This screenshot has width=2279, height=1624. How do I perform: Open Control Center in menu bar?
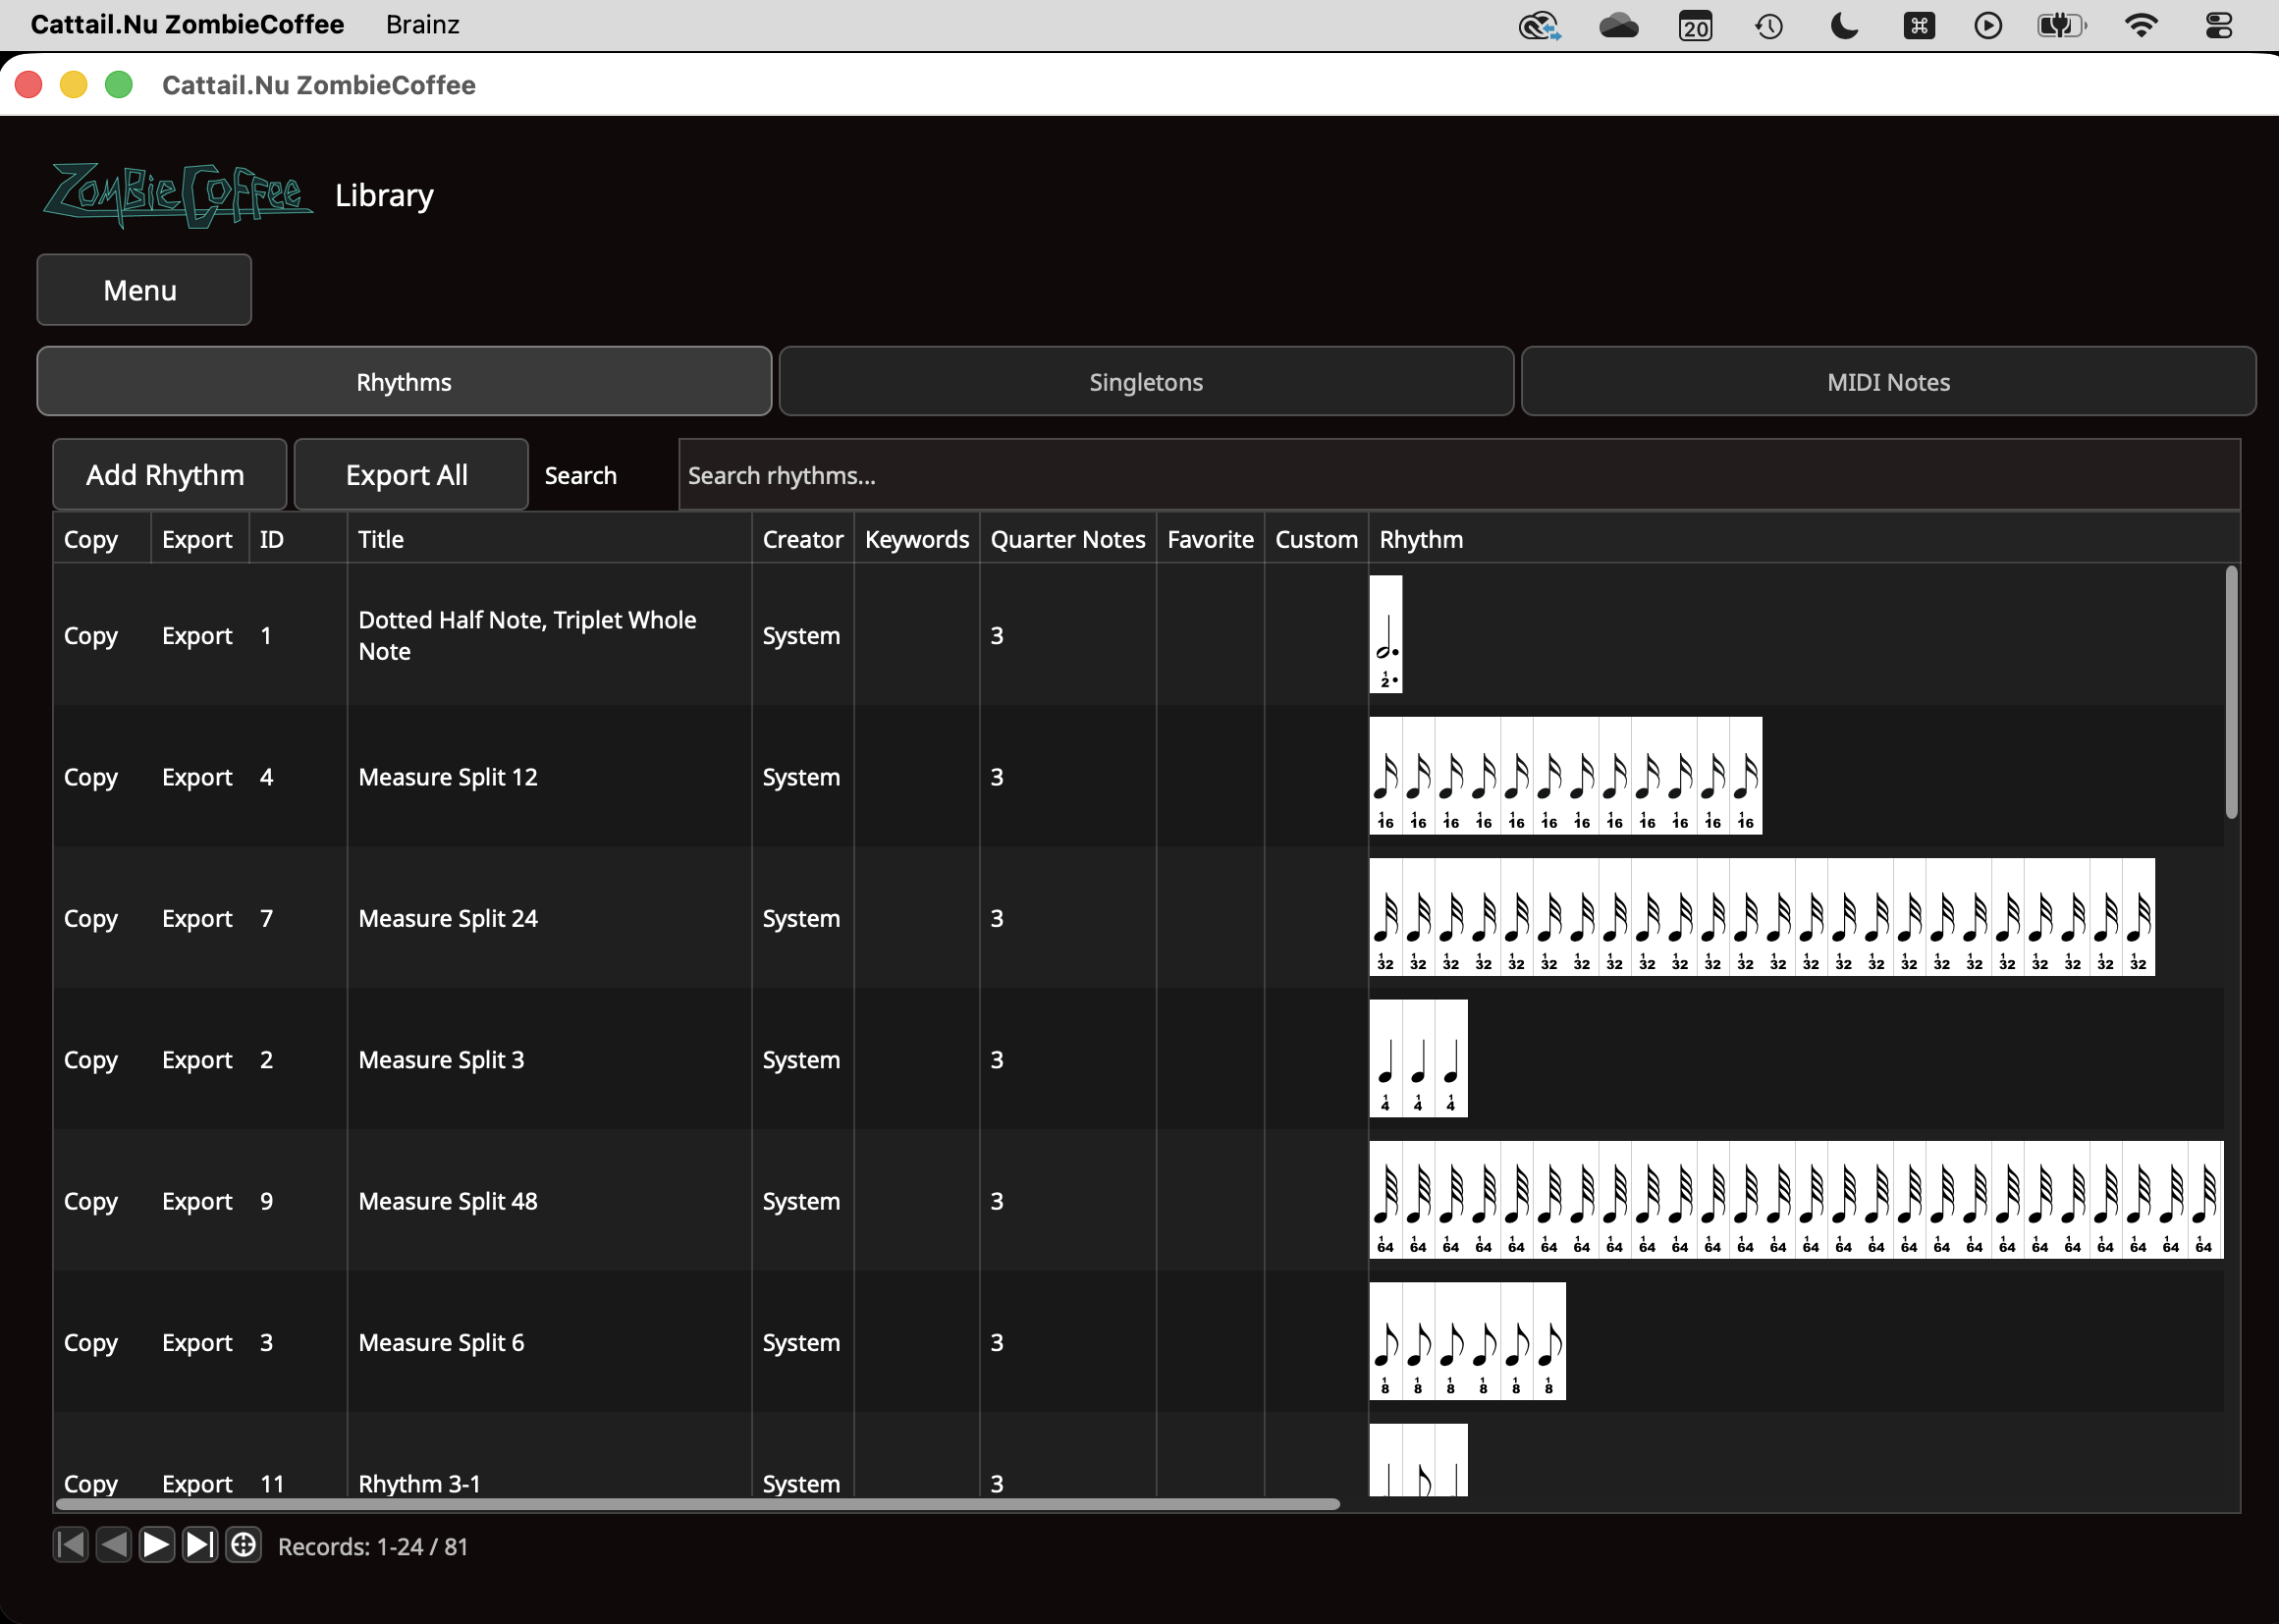point(2219,25)
